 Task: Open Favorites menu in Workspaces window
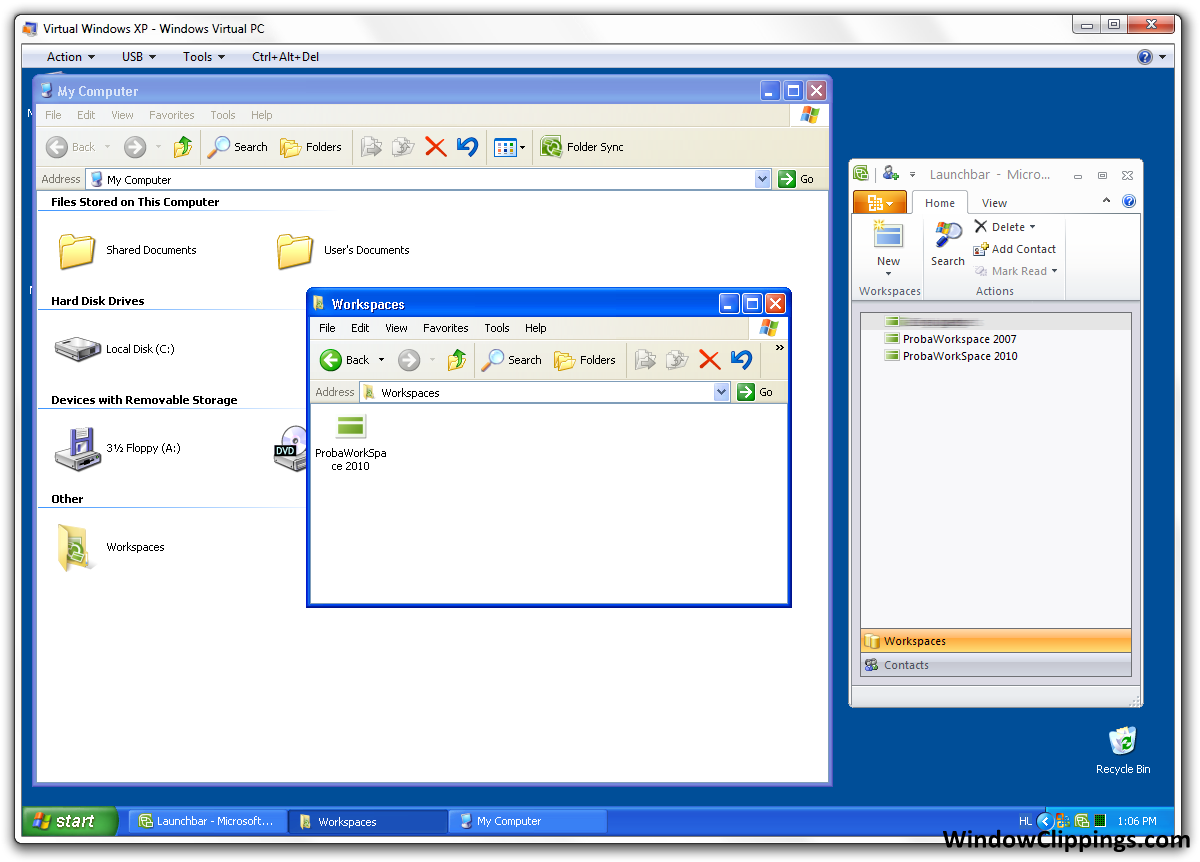[446, 328]
